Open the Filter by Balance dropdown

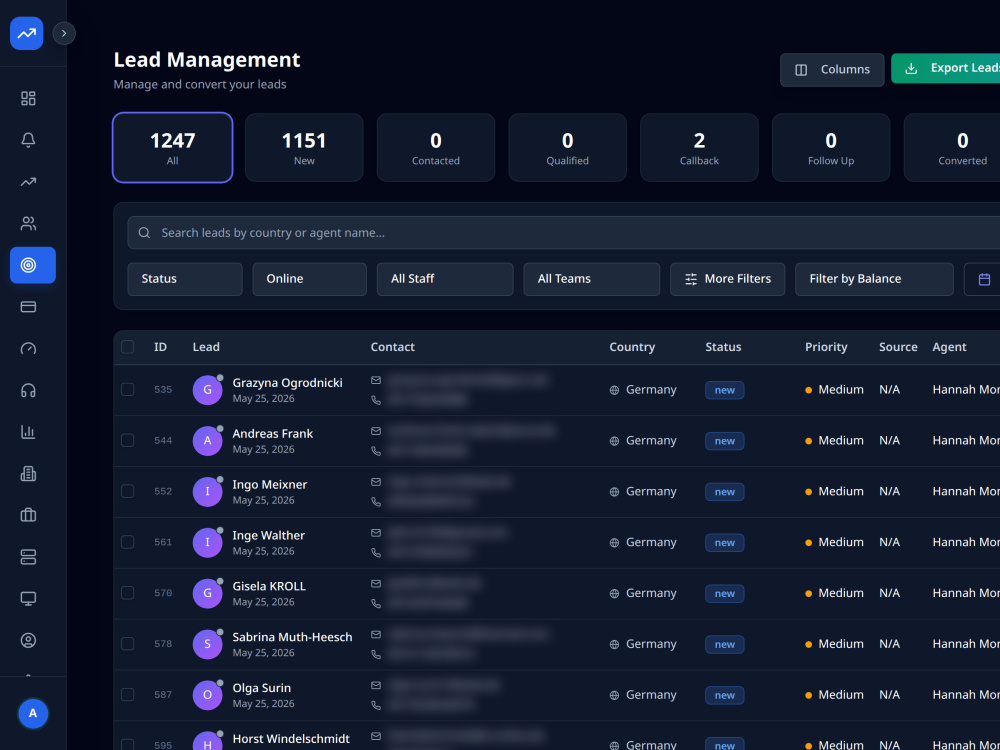(874, 279)
